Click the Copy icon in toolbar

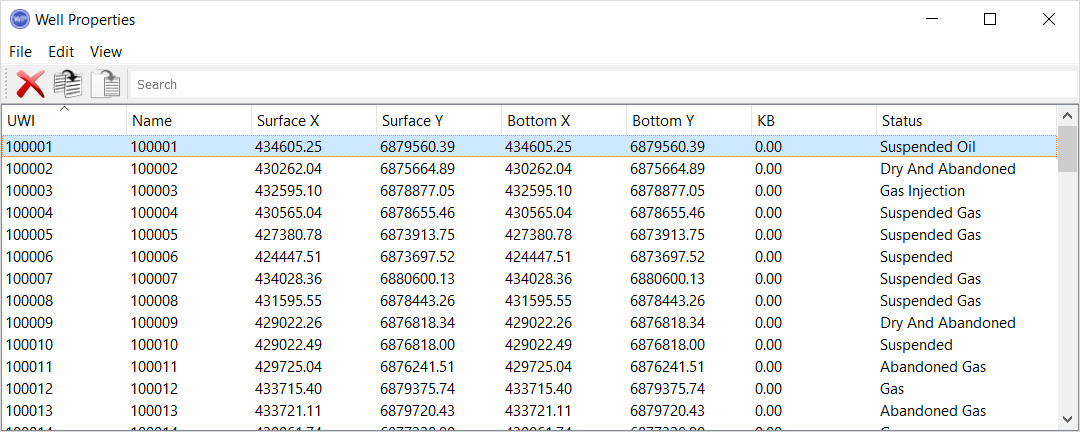point(68,84)
